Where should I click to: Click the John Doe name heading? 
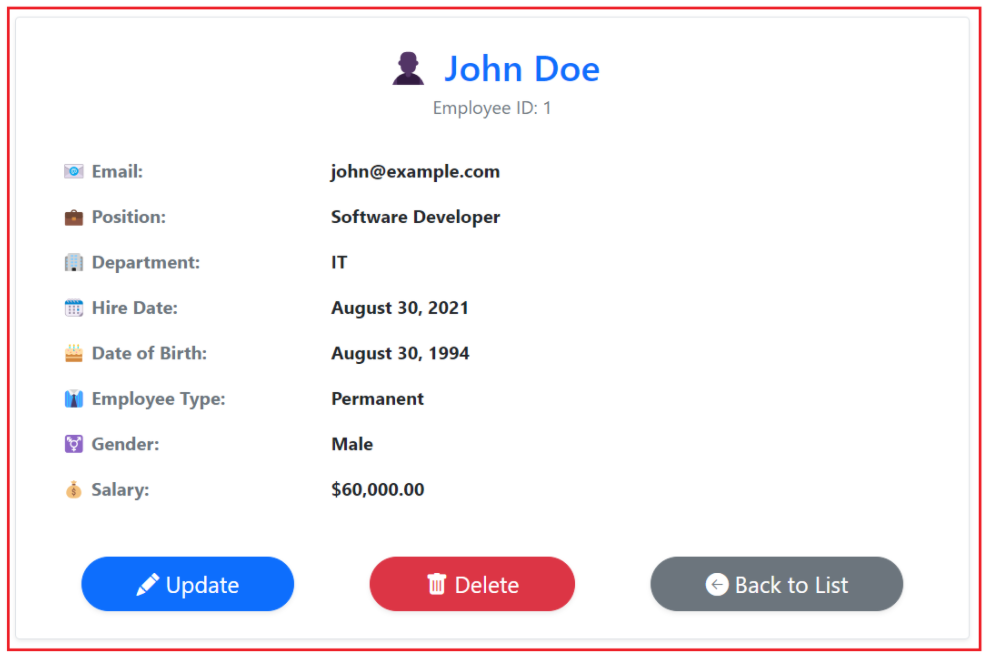[522, 69]
